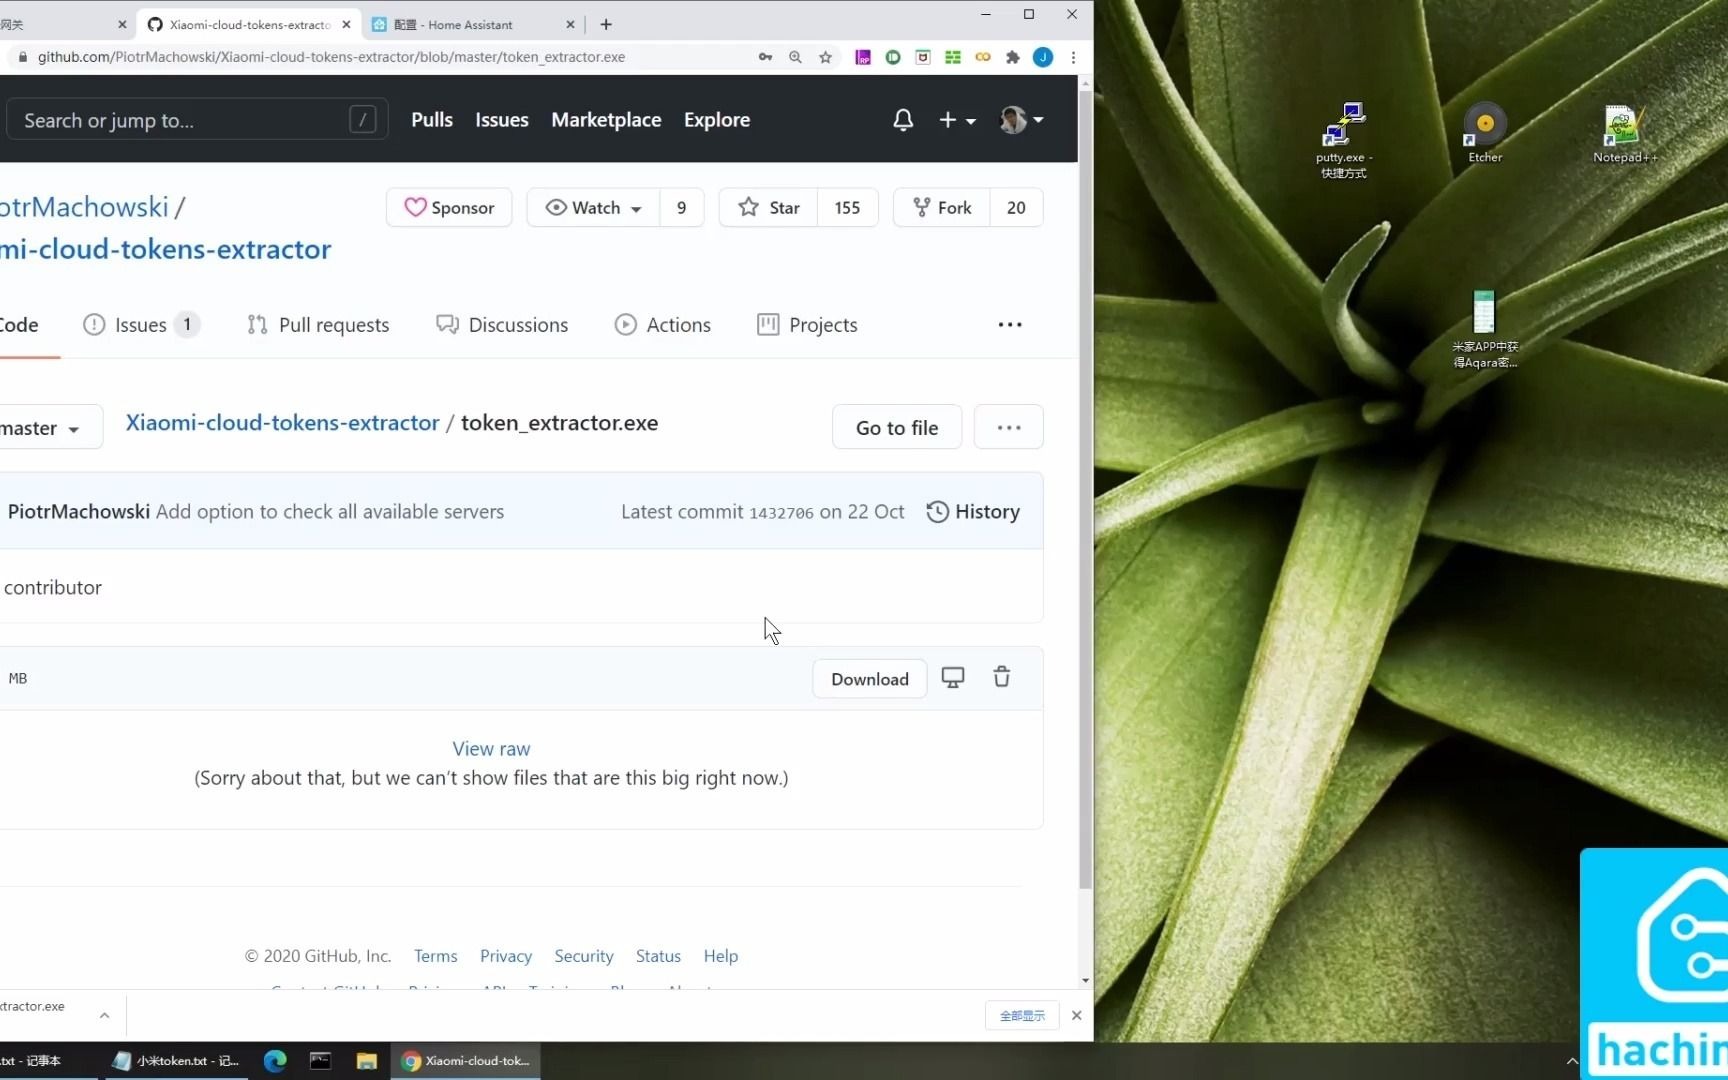This screenshot has height=1080, width=1728.
Task: Open the user avatar menu
Action: coord(1022,120)
